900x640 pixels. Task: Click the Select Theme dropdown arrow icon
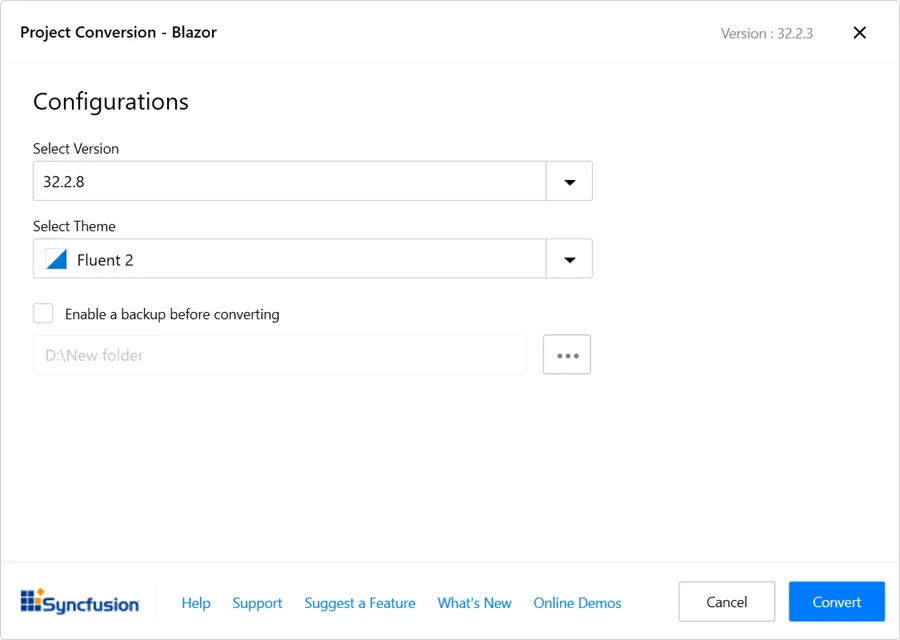tap(569, 258)
